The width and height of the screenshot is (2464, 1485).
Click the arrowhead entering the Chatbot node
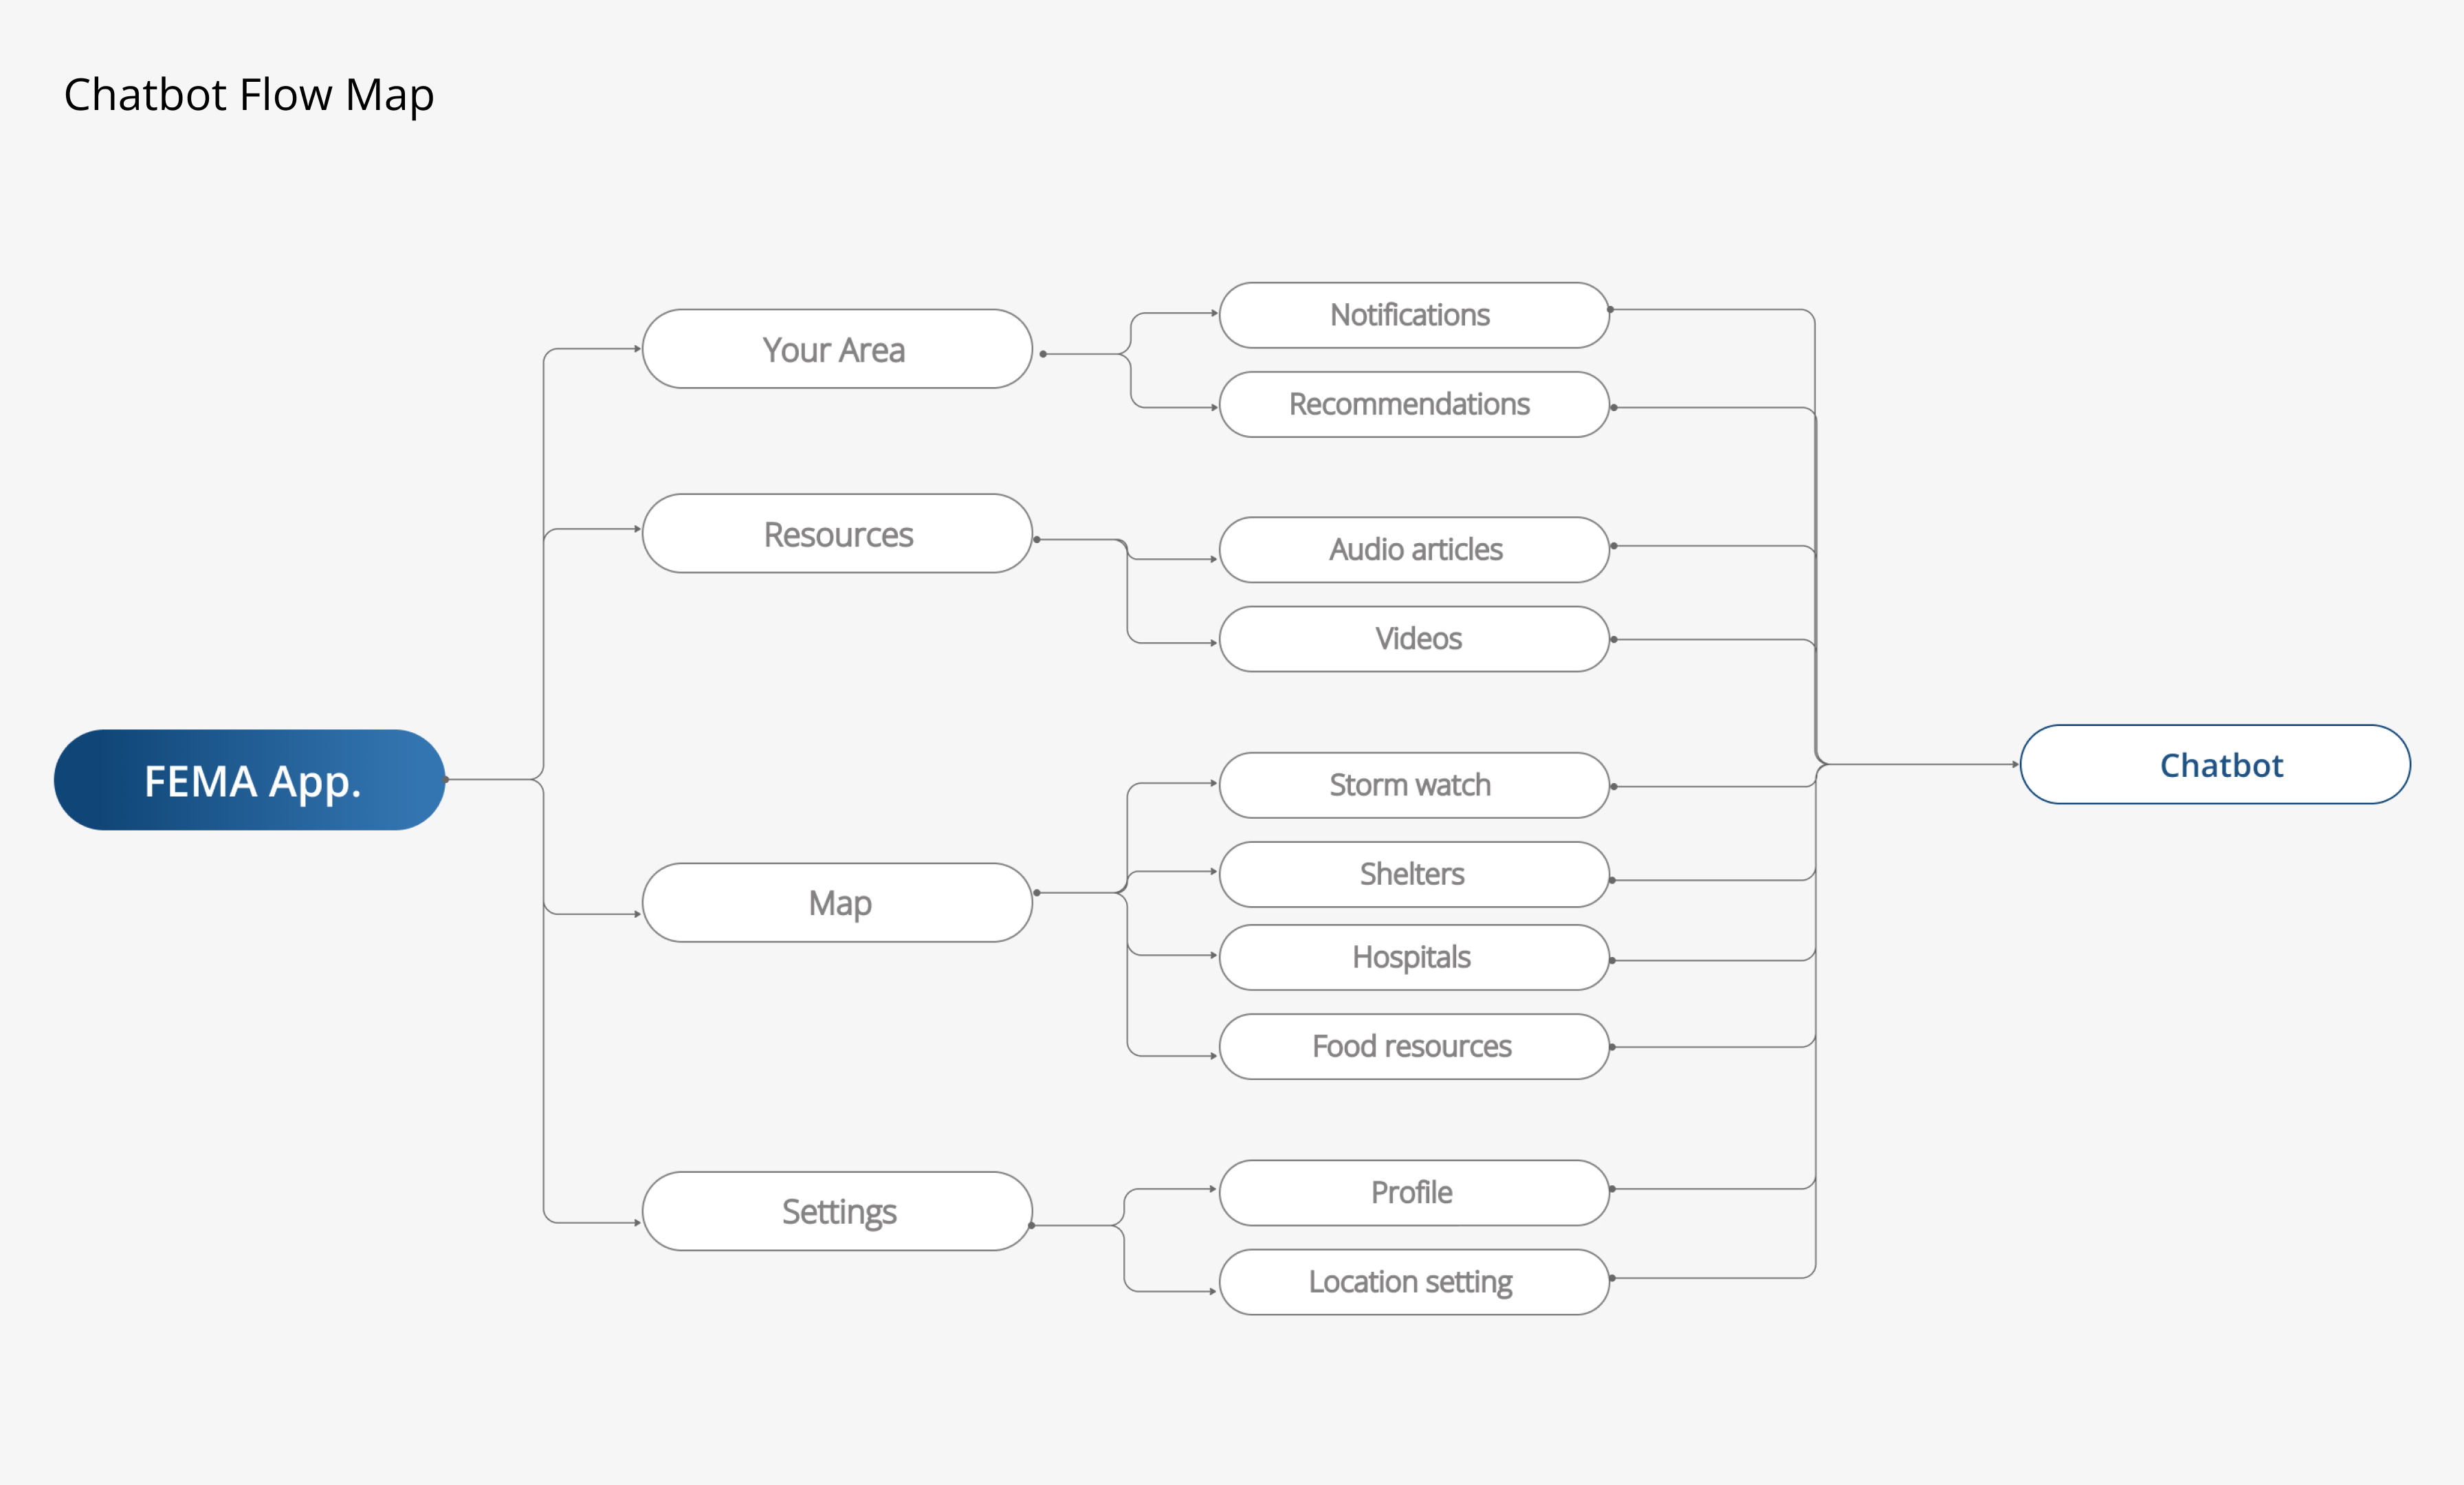pyautogui.click(x=2015, y=764)
